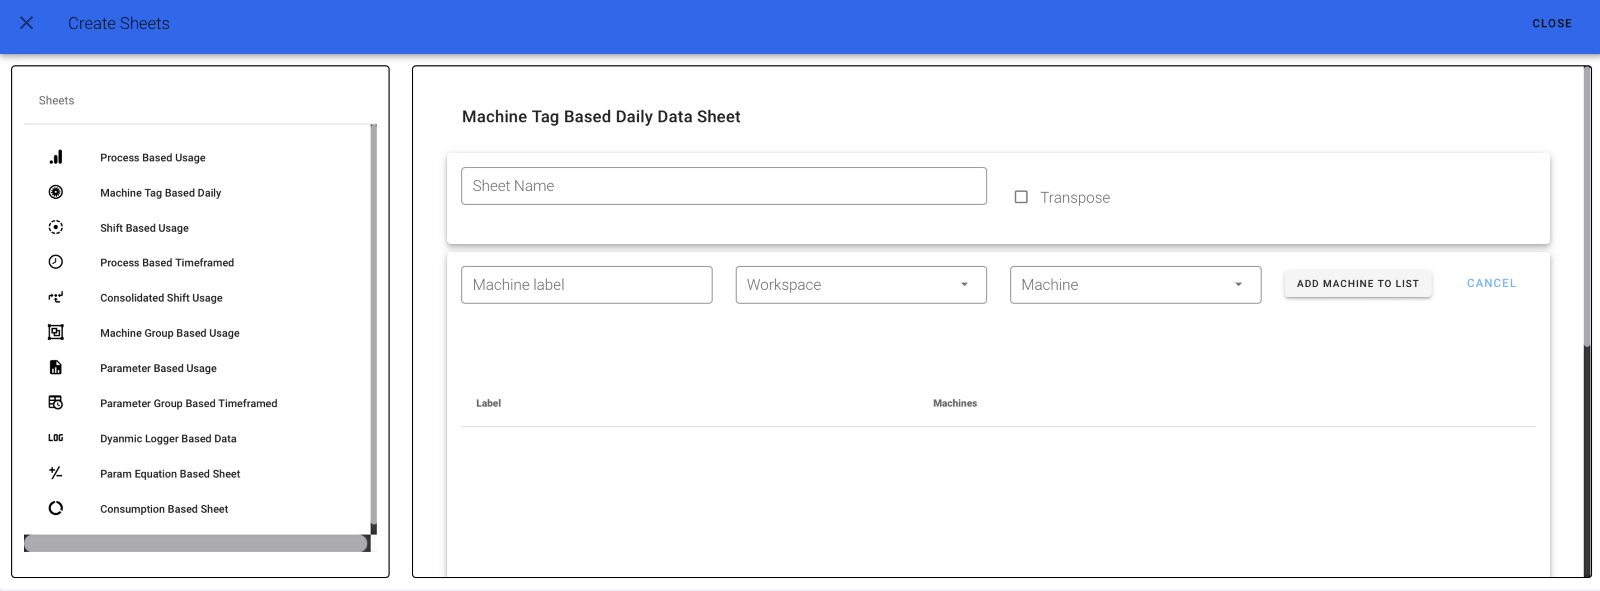Viewport: 1600px width, 591px height.
Task: Click the Parameter Group Based Timeframed icon
Action: click(x=56, y=402)
